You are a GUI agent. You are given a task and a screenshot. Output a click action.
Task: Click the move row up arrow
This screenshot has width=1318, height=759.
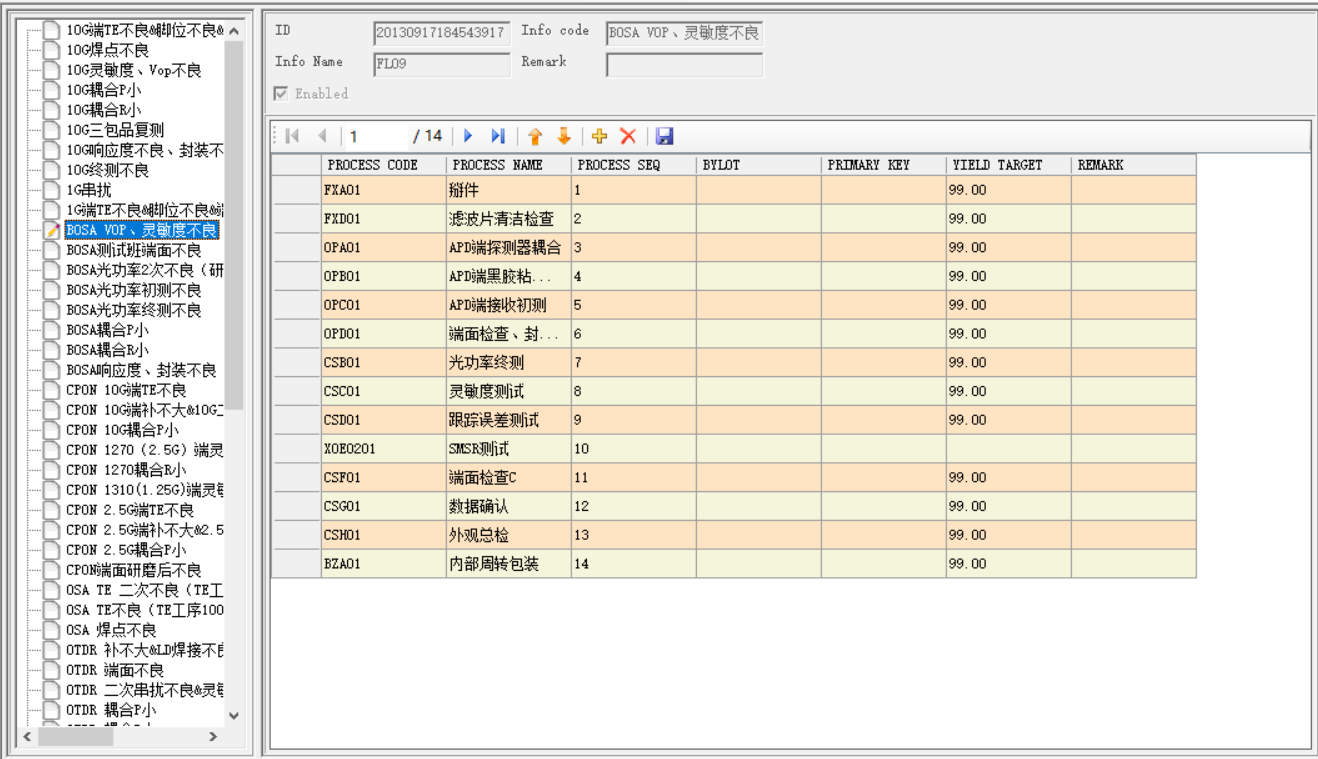[x=535, y=136]
